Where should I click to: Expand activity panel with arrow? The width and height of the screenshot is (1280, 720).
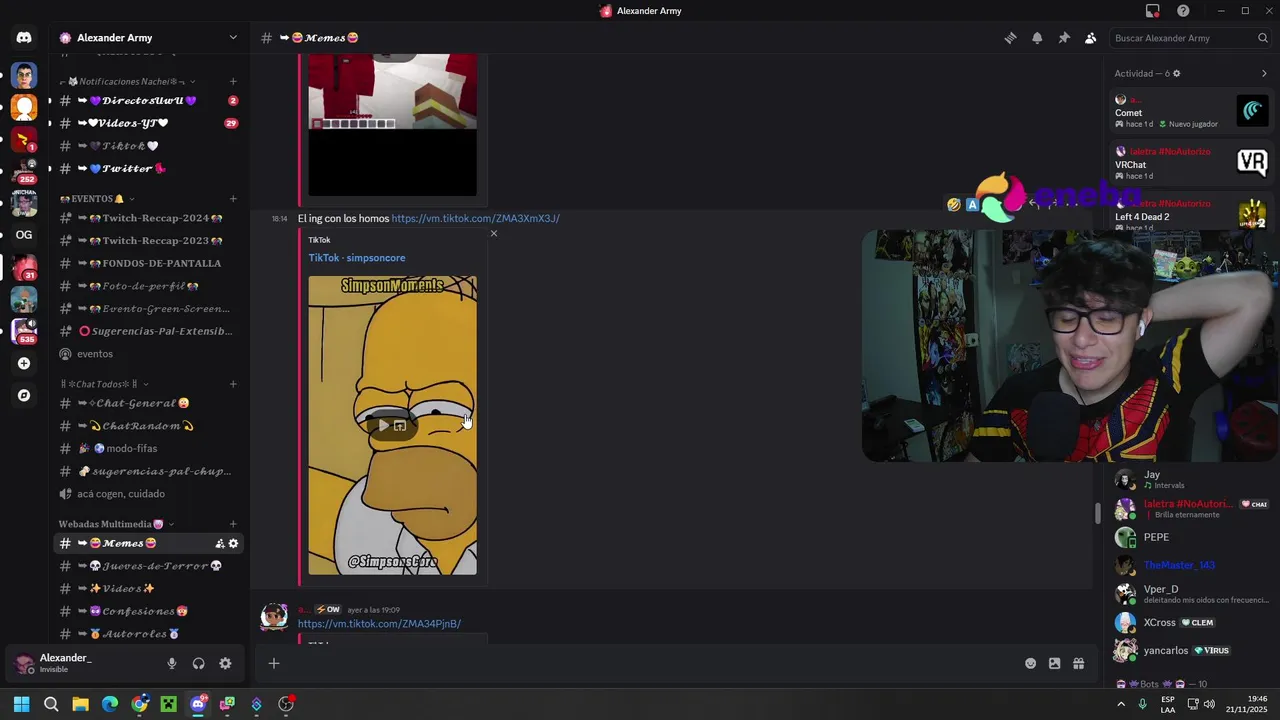pyautogui.click(x=1263, y=73)
